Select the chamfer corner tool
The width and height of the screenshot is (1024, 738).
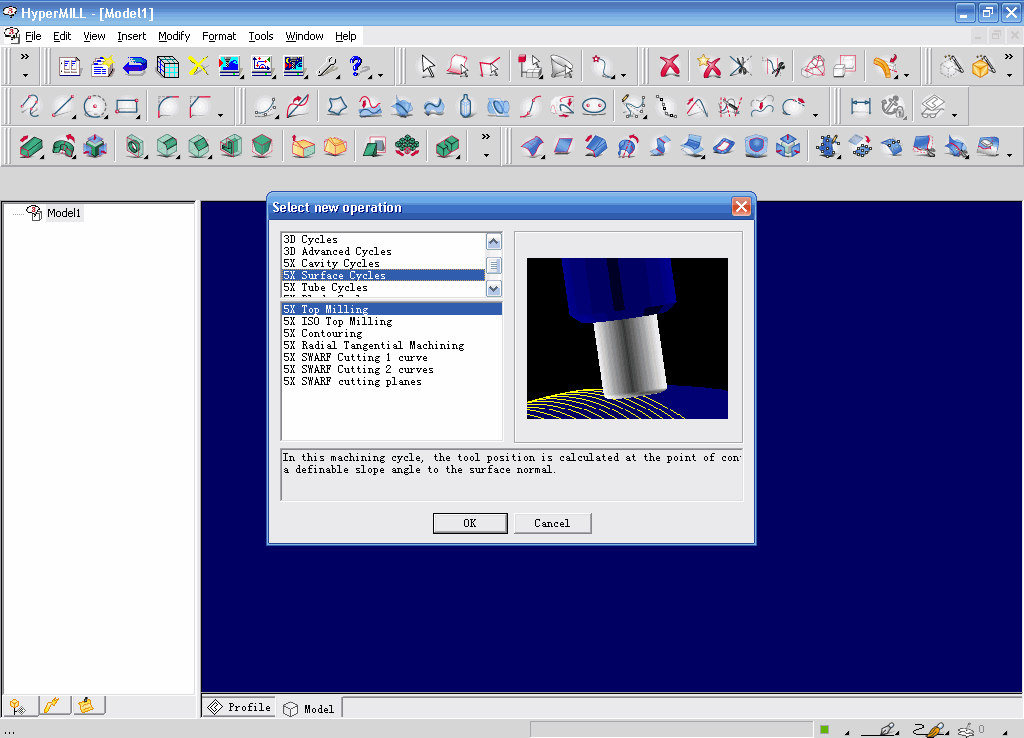coord(200,106)
